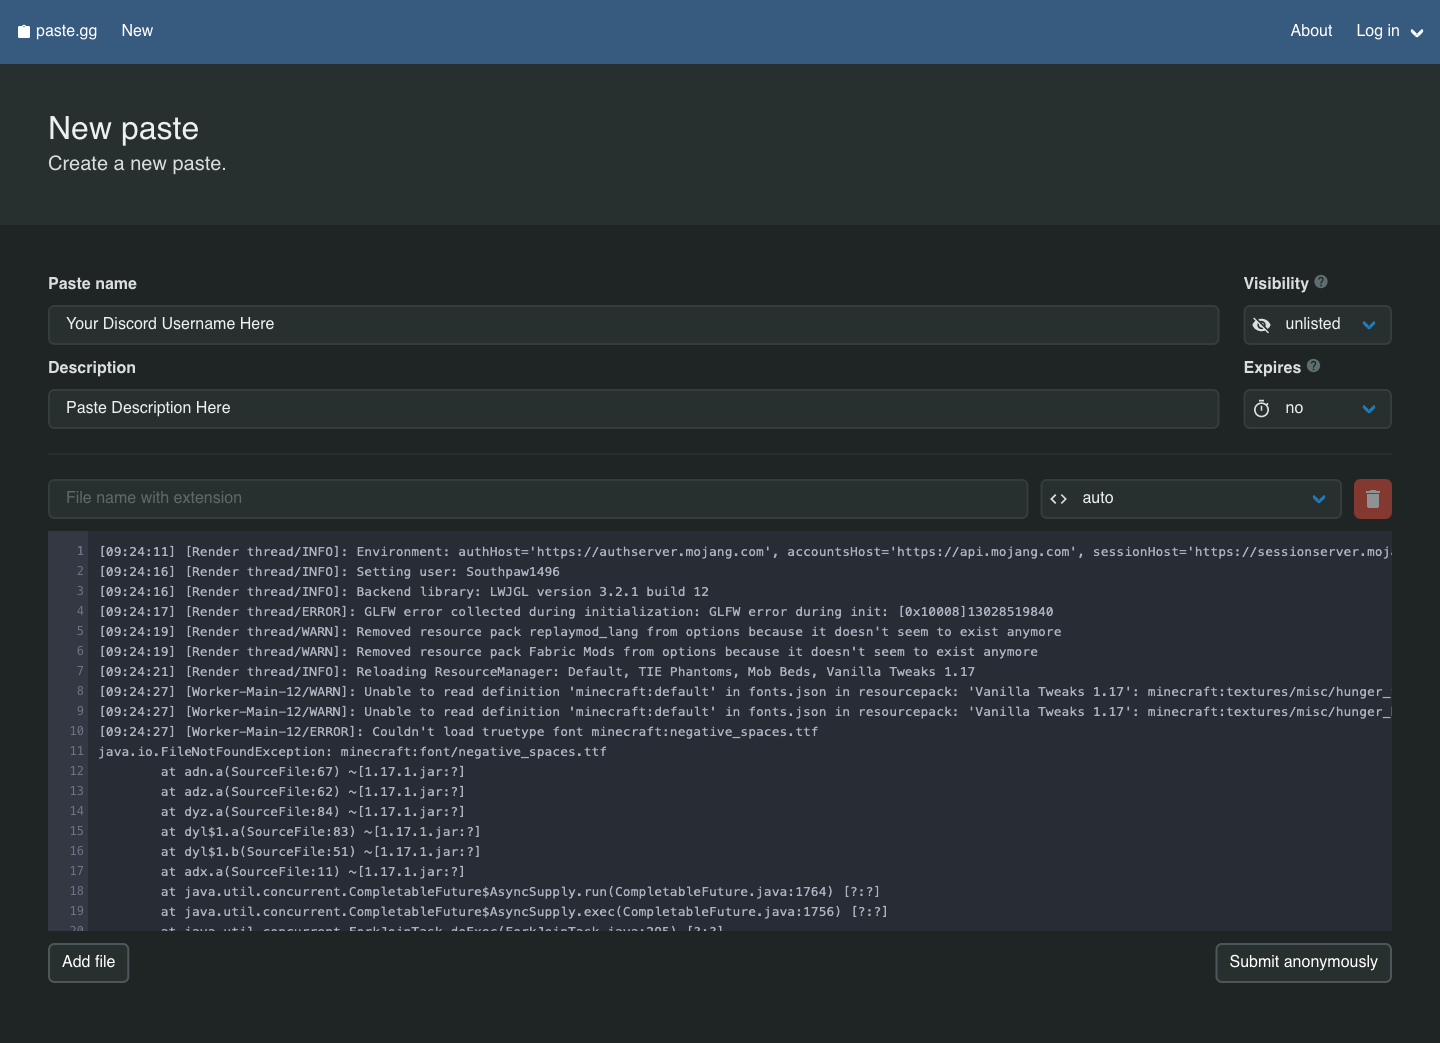Select New from the navigation bar
Viewport: 1440px width, 1043px height.
137,31
